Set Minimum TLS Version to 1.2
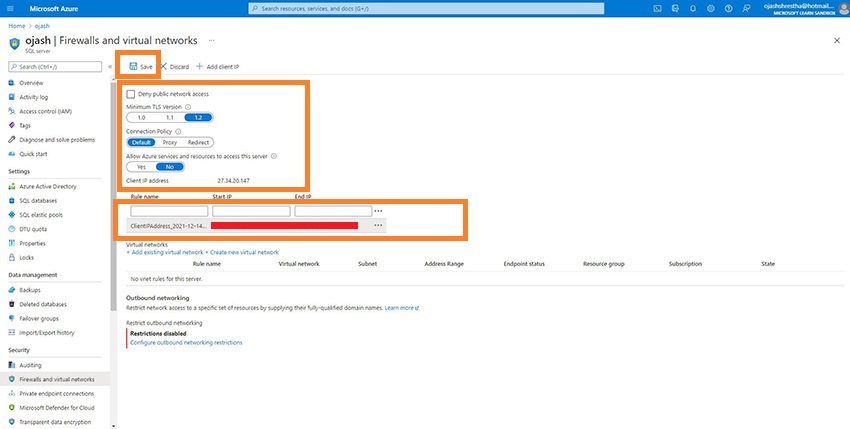Screen dimensions: 850x429 click(198, 117)
